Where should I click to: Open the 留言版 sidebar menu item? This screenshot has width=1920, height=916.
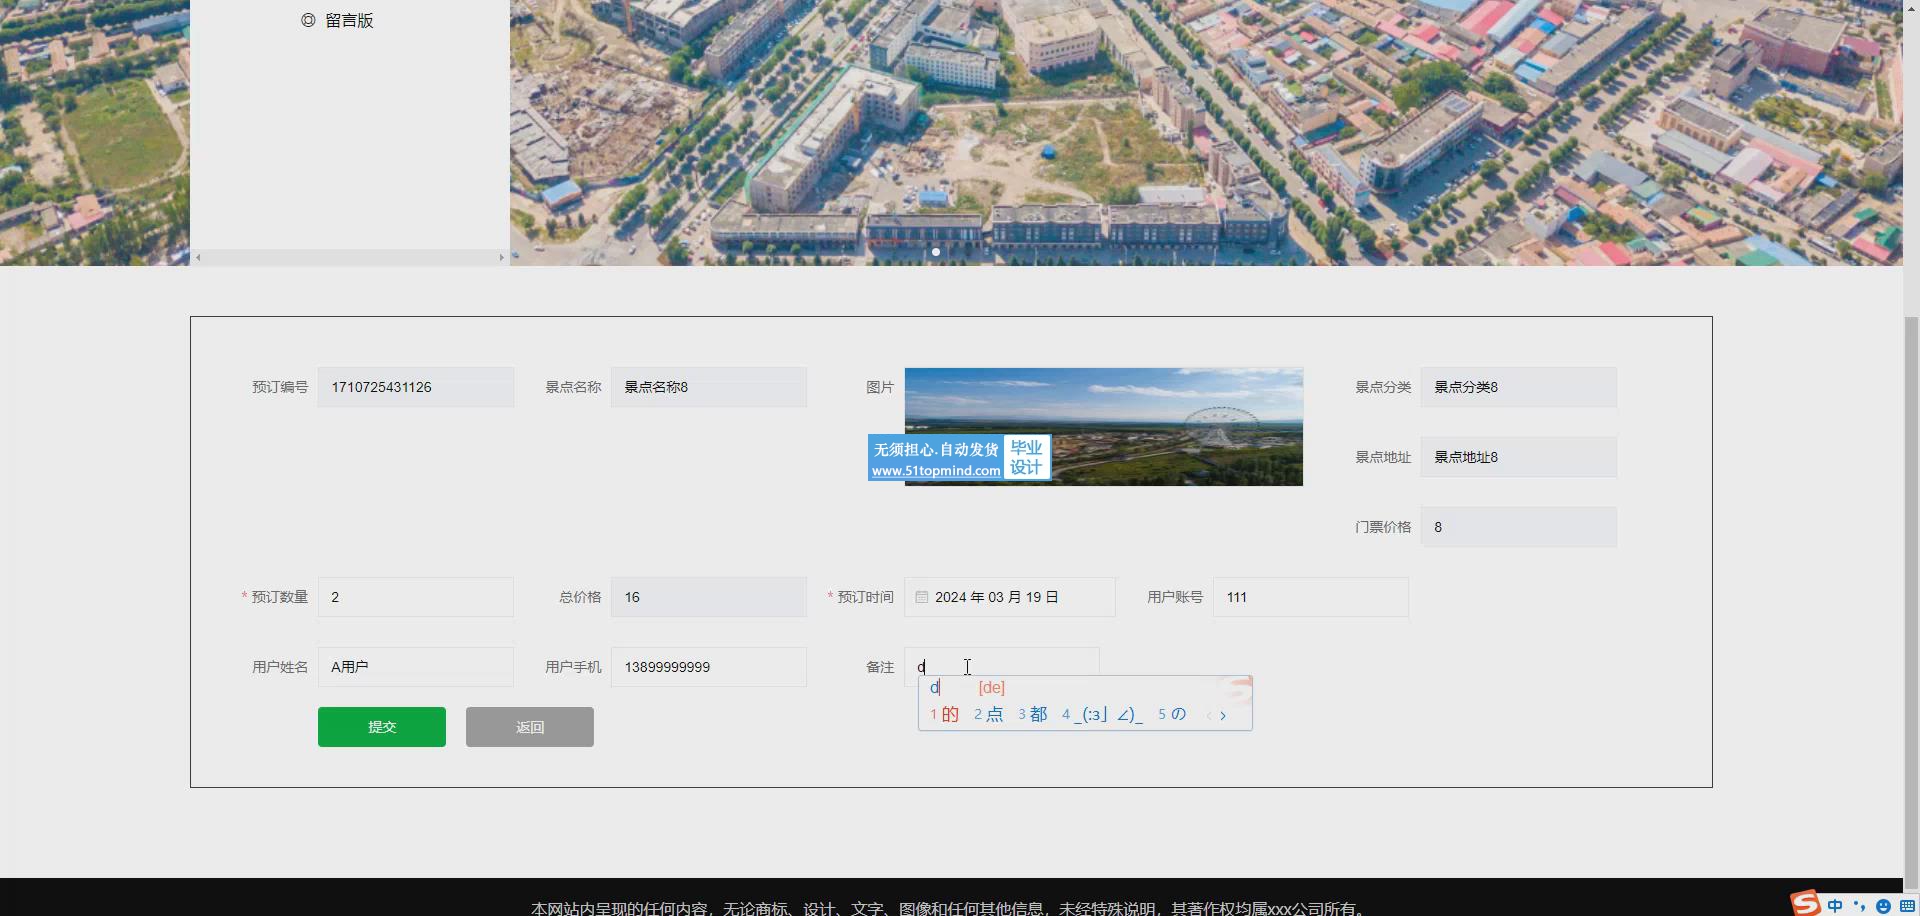pos(349,20)
